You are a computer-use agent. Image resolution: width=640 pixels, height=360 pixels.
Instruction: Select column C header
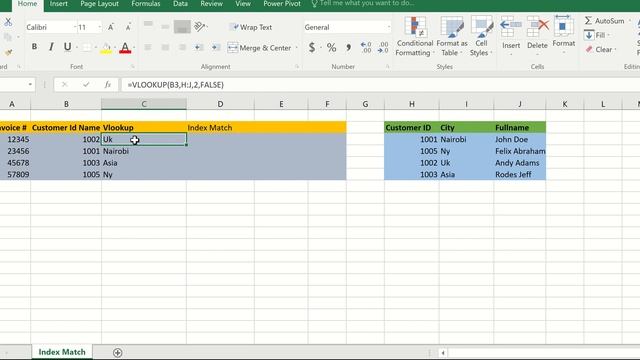(x=144, y=104)
